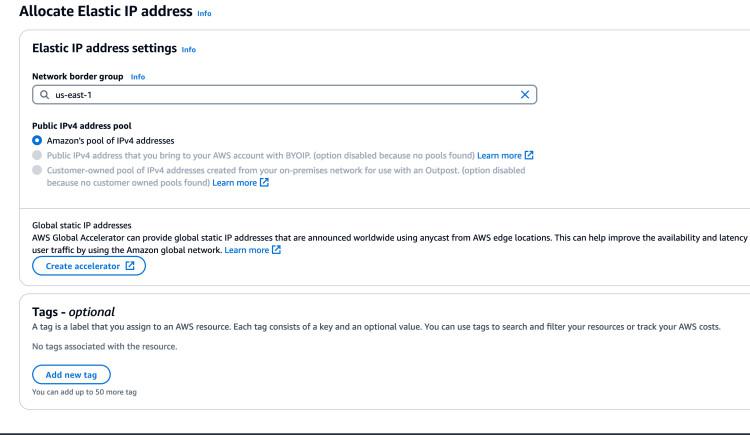
Task: Open Info beside Elastic IP address settings heading
Action: pos(188,48)
